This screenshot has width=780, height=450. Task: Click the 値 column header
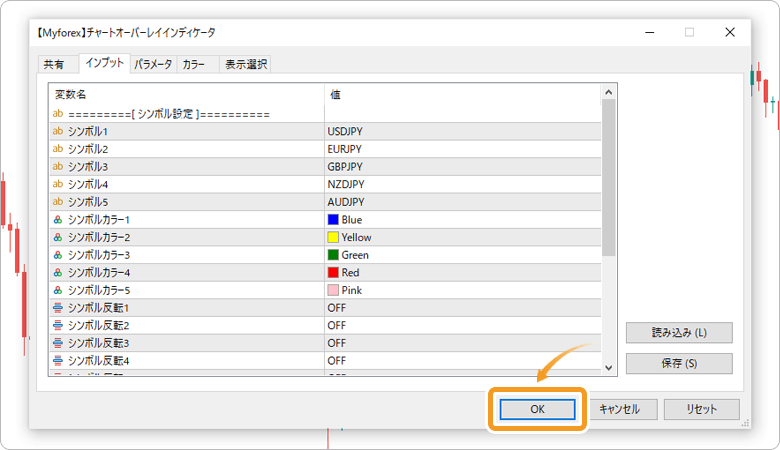pyautogui.click(x=463, y=94)
